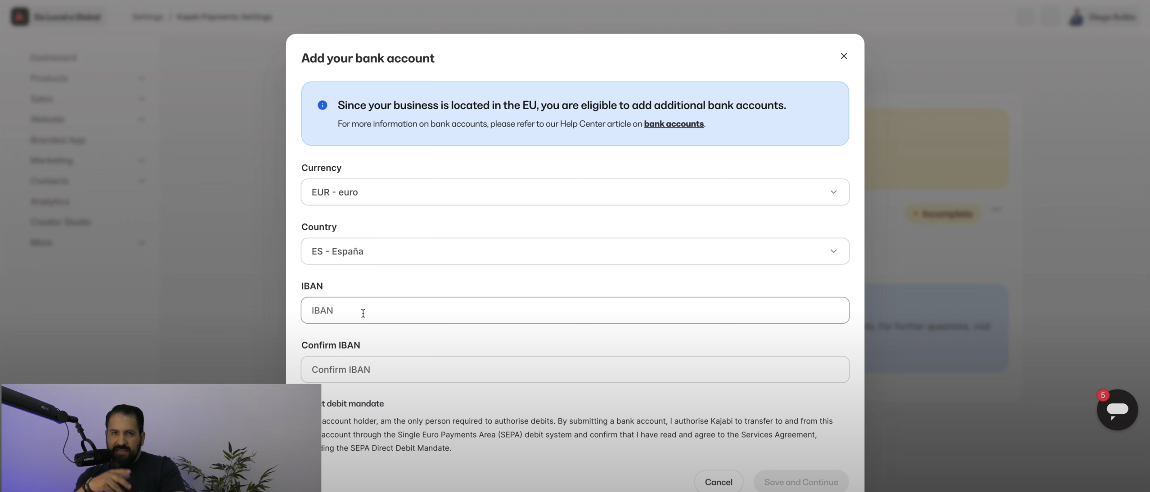
Task: Close the Add your bank account dialog
Action: (843, 56)
